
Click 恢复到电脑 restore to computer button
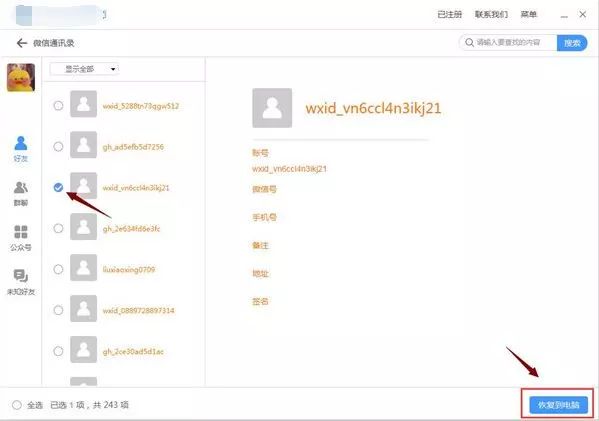pyautogui.click(x=558, y=405)
